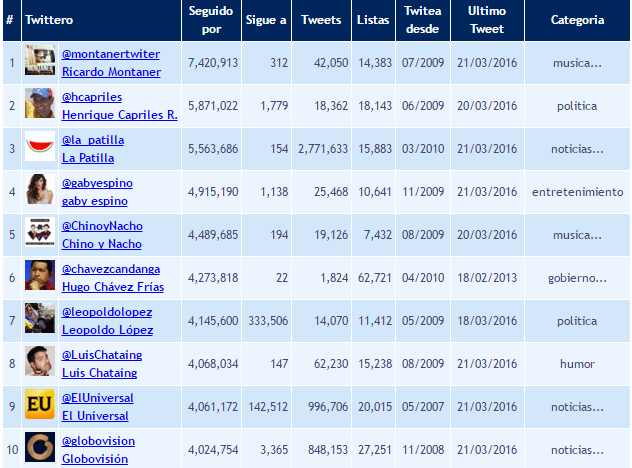Select the follower count 4,915,190
Screen dimensions: 632x468
pyautogui.click(x=213, y=192)
